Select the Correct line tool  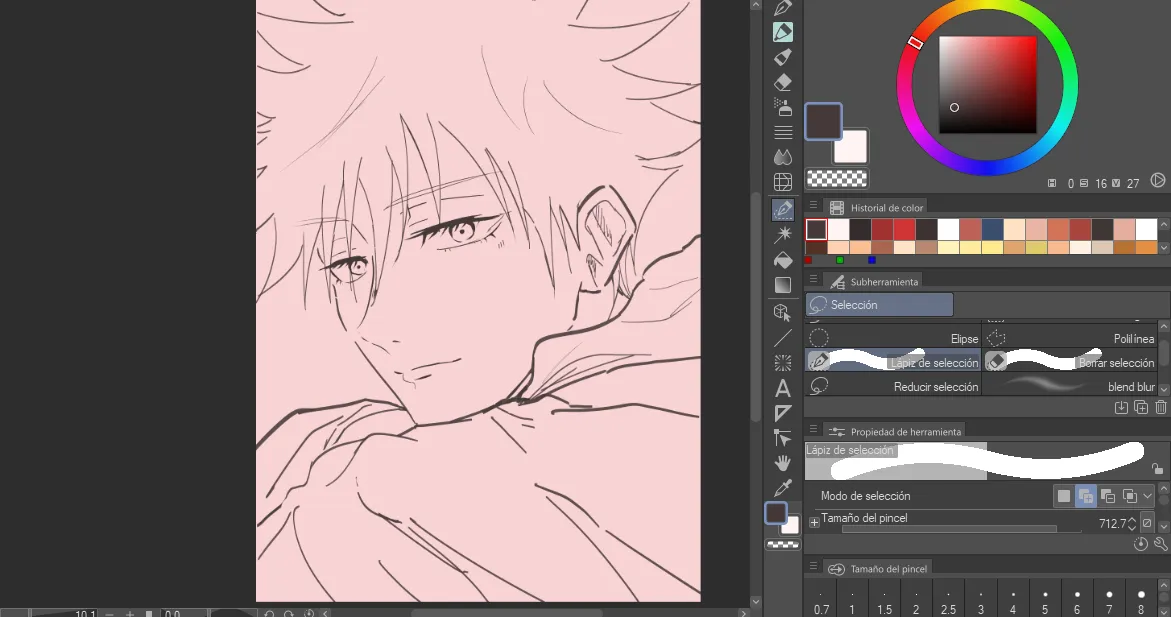(x=783, y=438)
